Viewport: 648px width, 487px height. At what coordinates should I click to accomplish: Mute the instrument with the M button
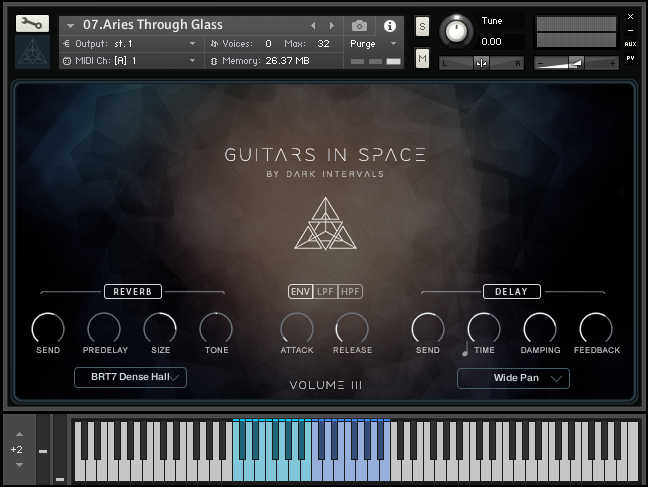coord(422,58)
